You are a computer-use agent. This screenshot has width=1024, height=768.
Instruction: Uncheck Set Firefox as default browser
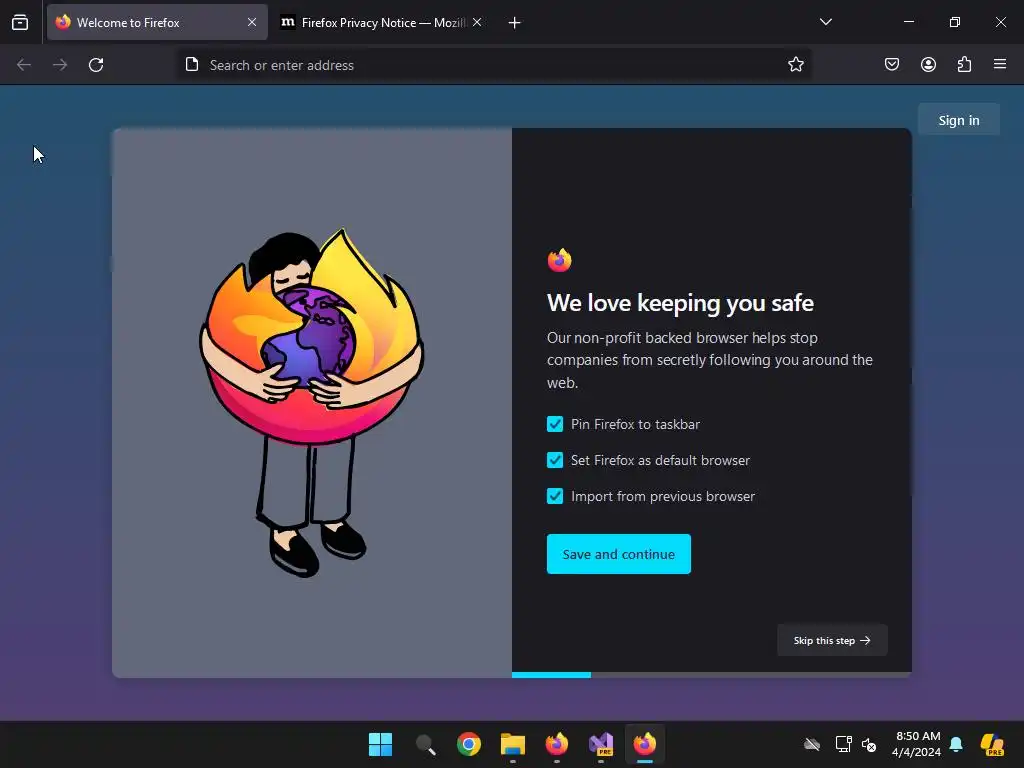(x=555, y=460)
